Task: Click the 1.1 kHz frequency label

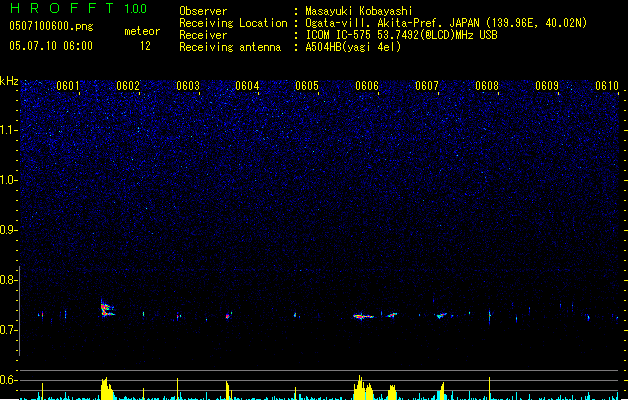Action: [9, 130]
